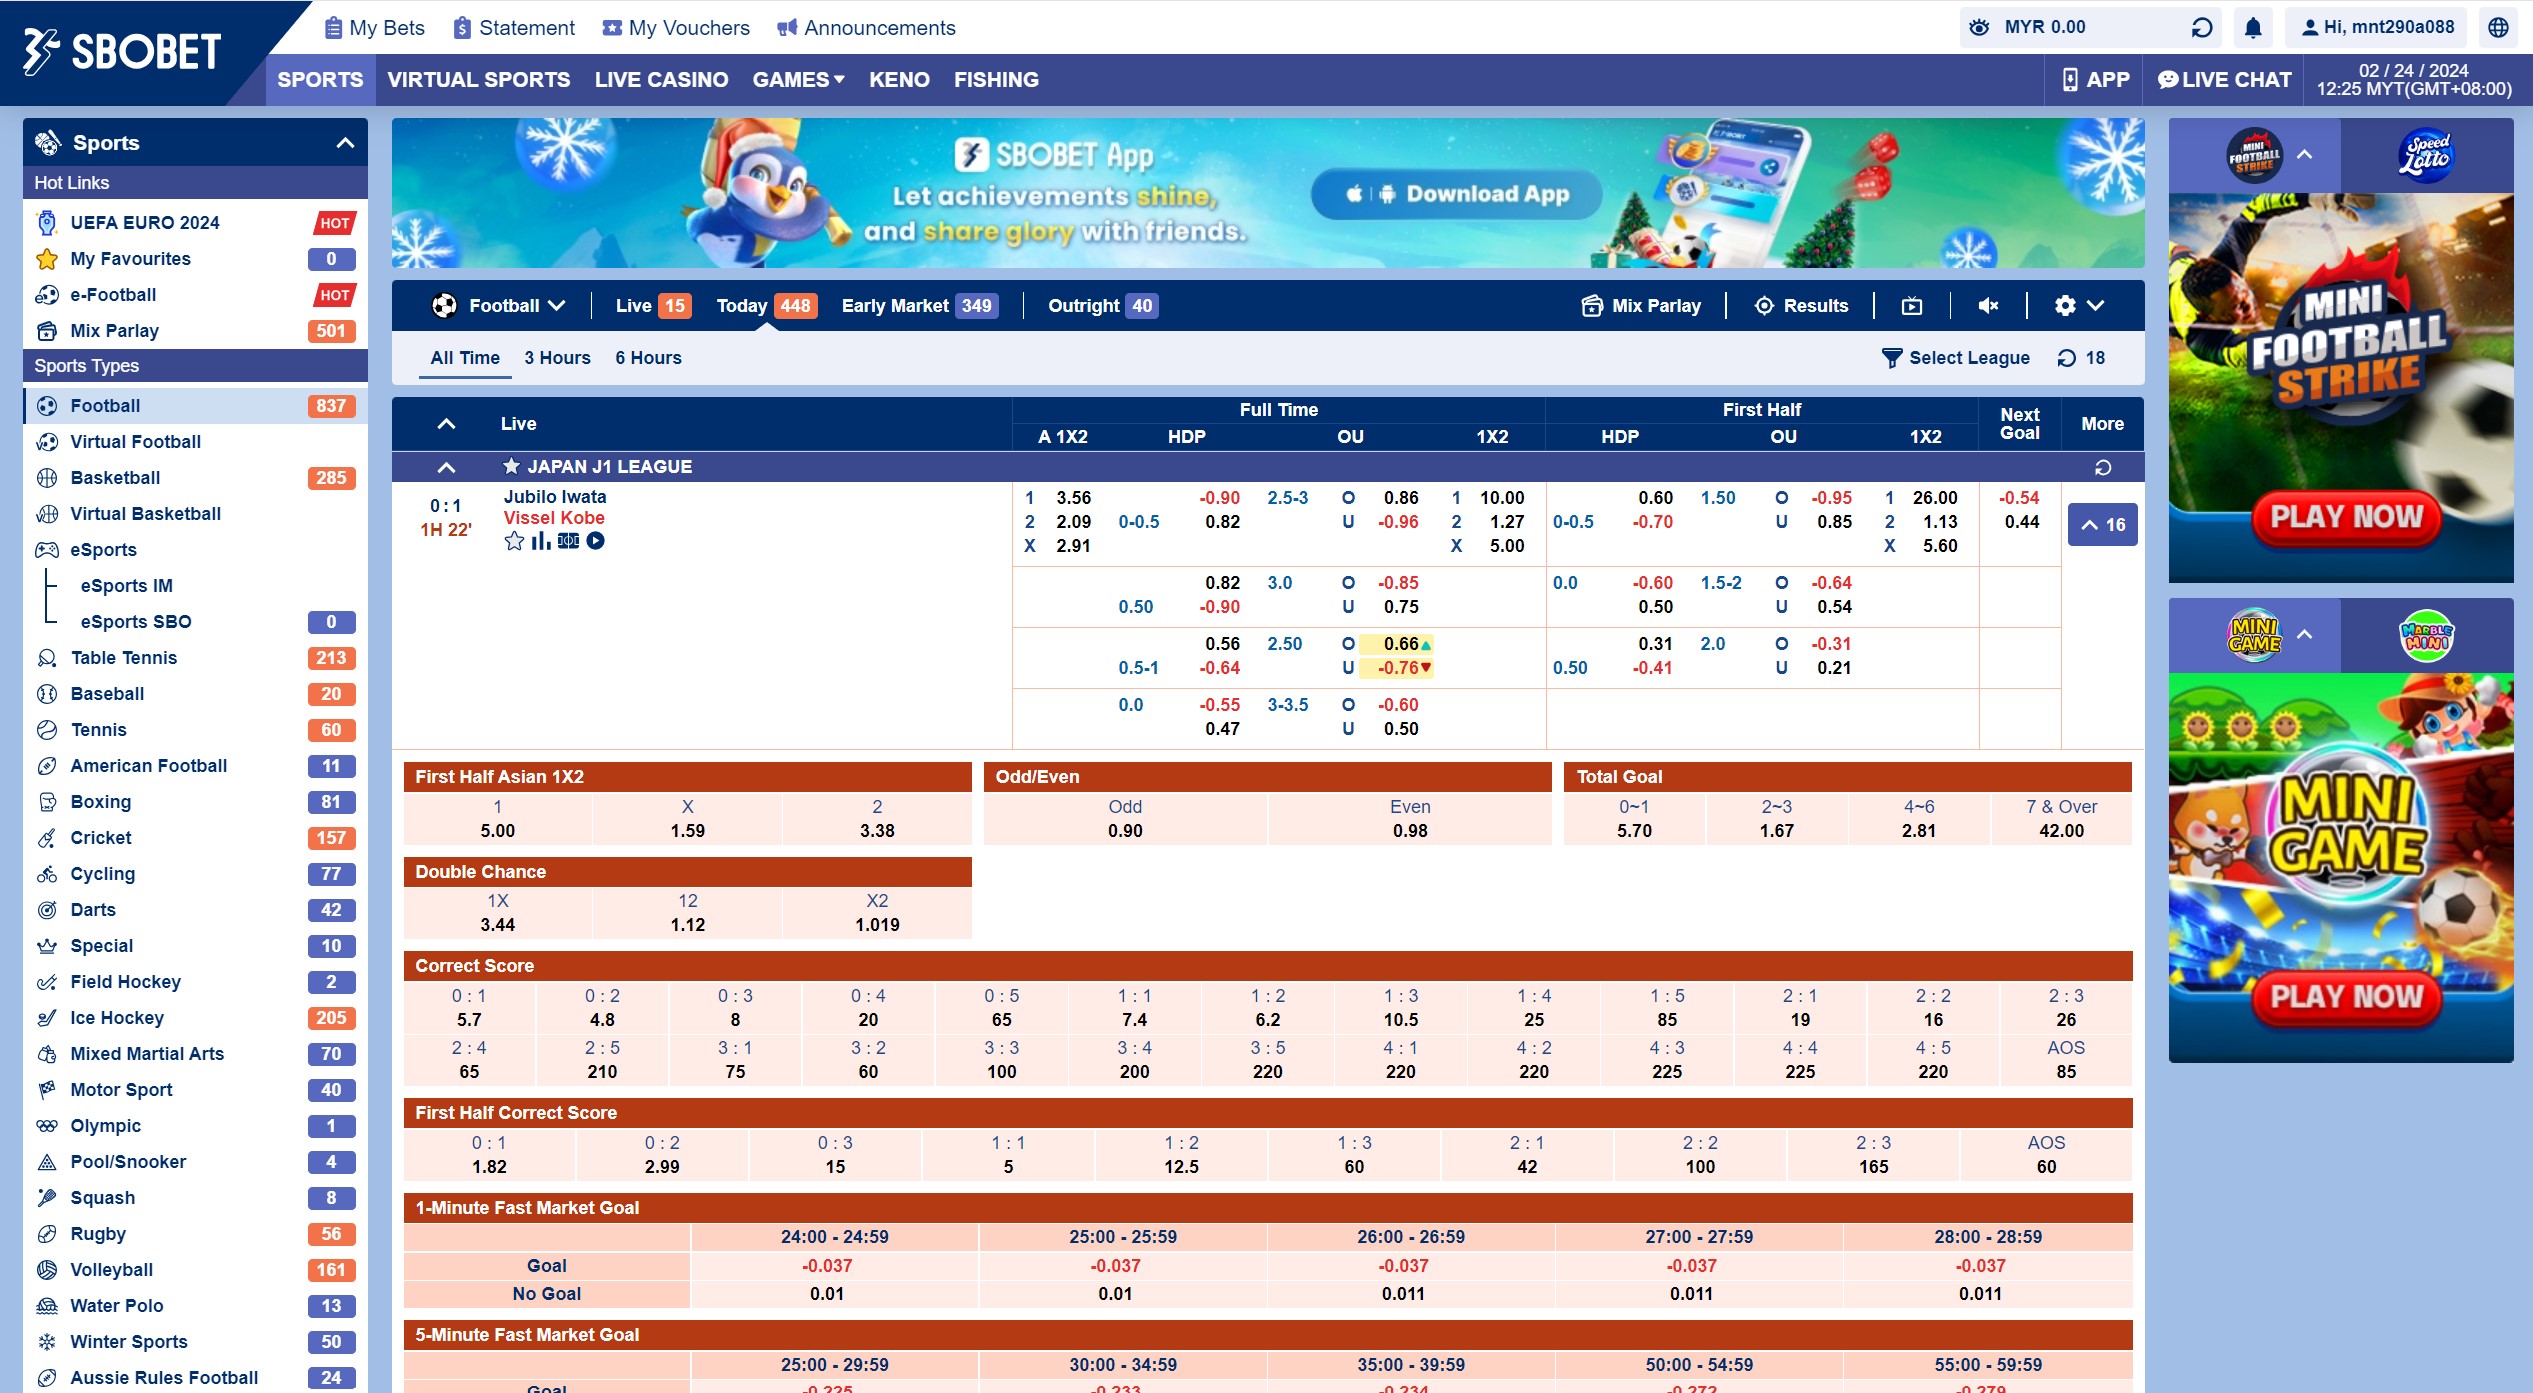
Task: Play live stream for Jubilo Iwata match
Action: [x=595, y=541]
